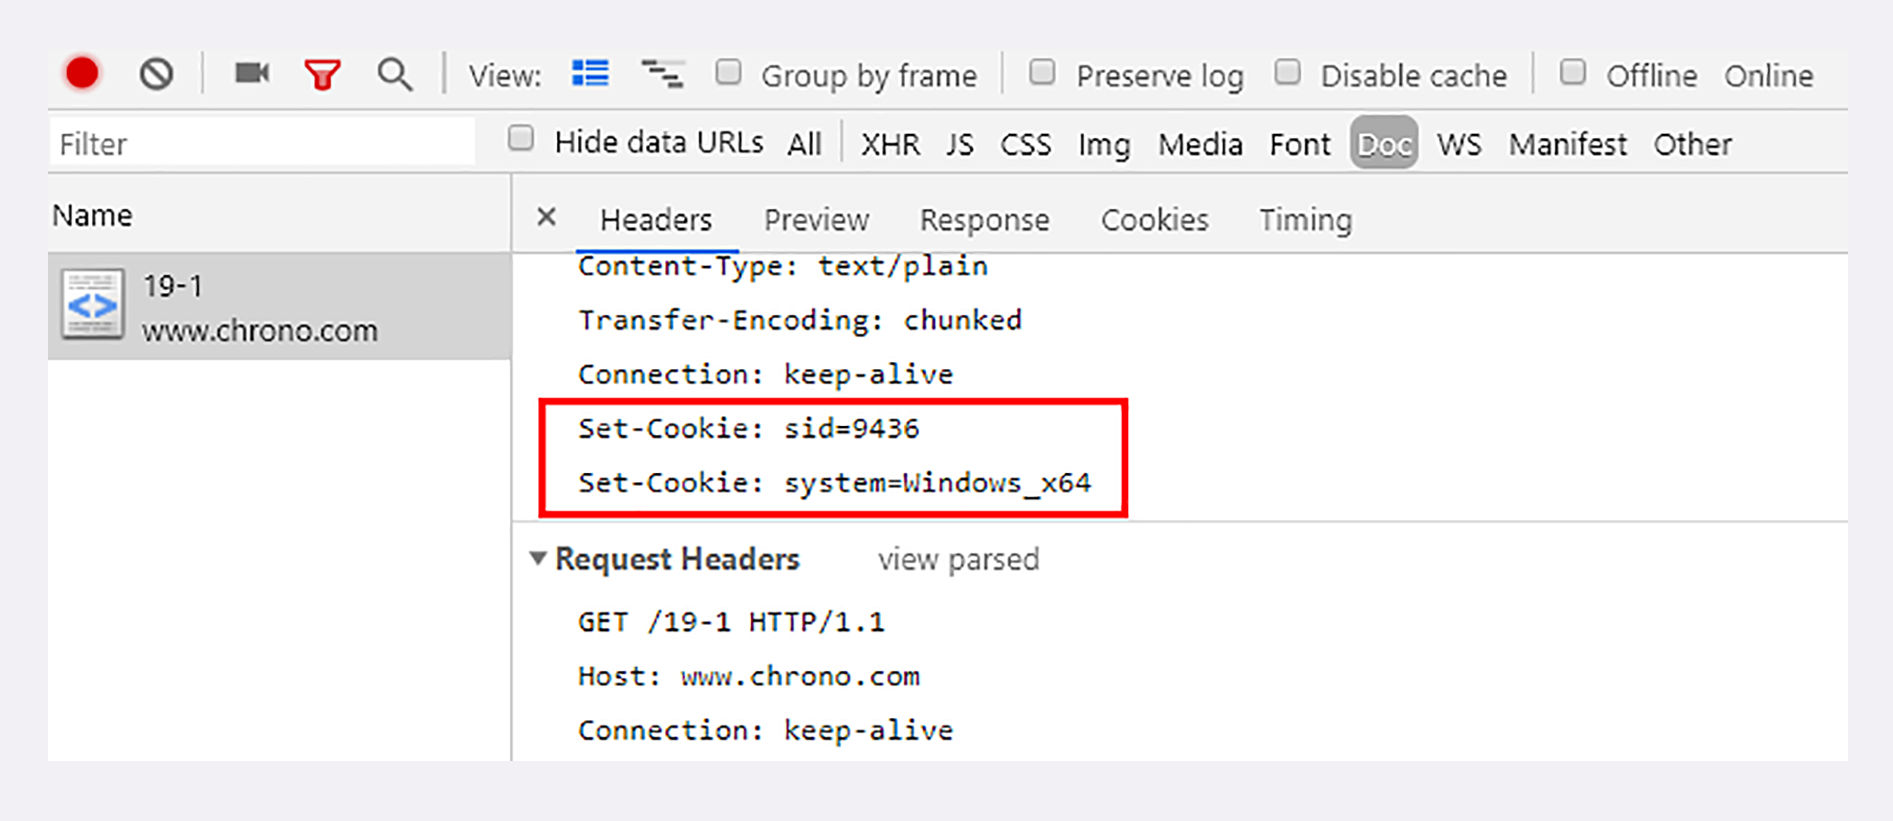
Task: Open the Online throttling dropdown
Action: click(1768, 76)
